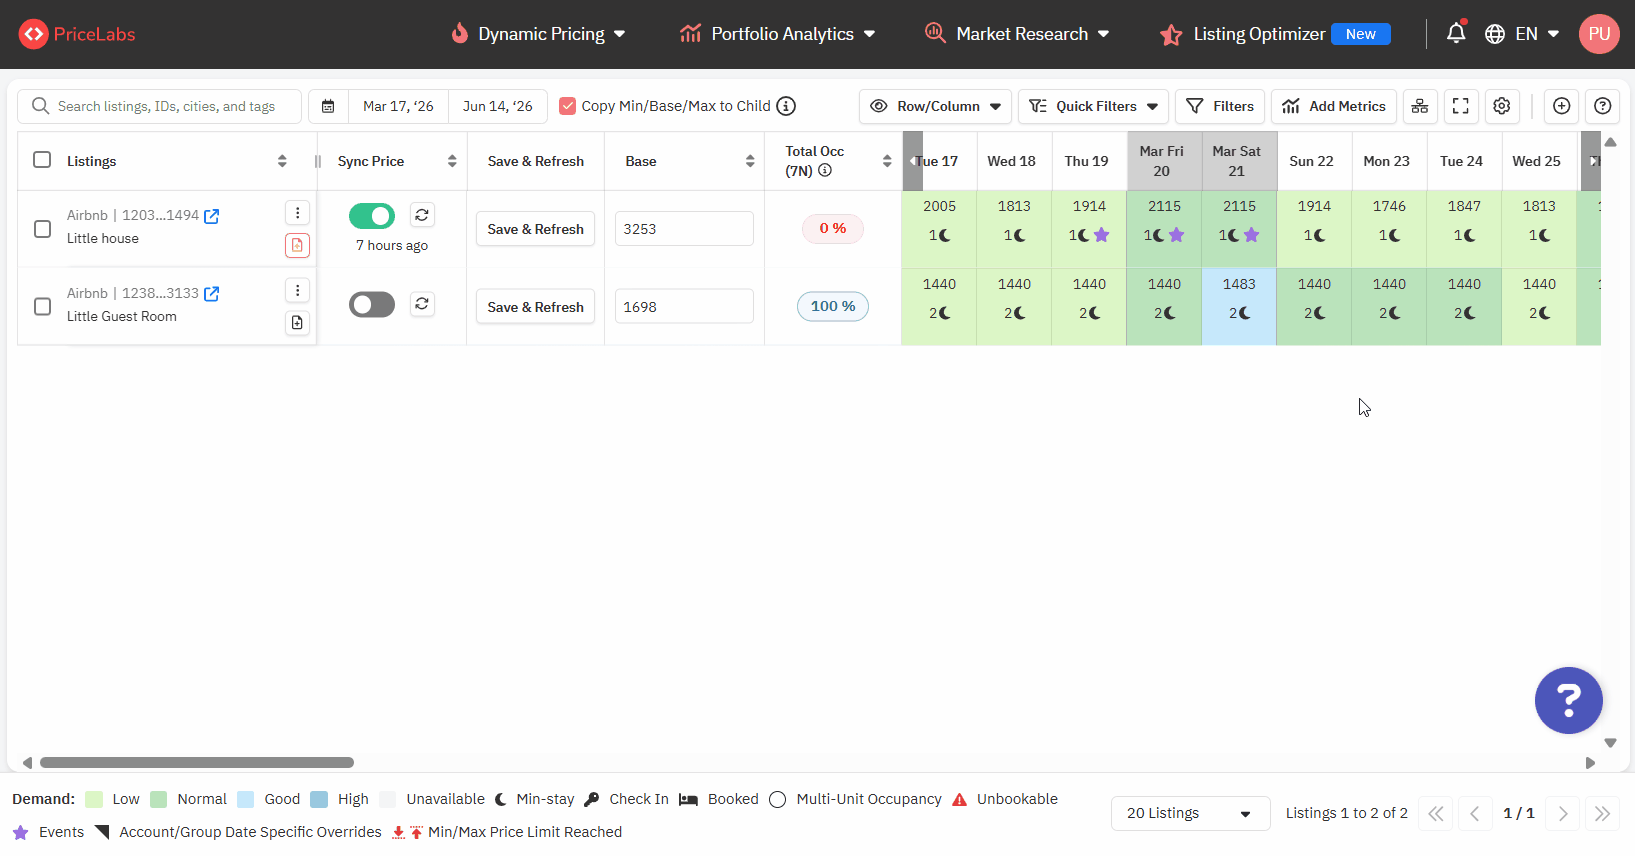Image resolution: width=1635 pixels, height=856 pixels.
Task: Open the Dynamic Pricing menu
Action: (539, 34)
